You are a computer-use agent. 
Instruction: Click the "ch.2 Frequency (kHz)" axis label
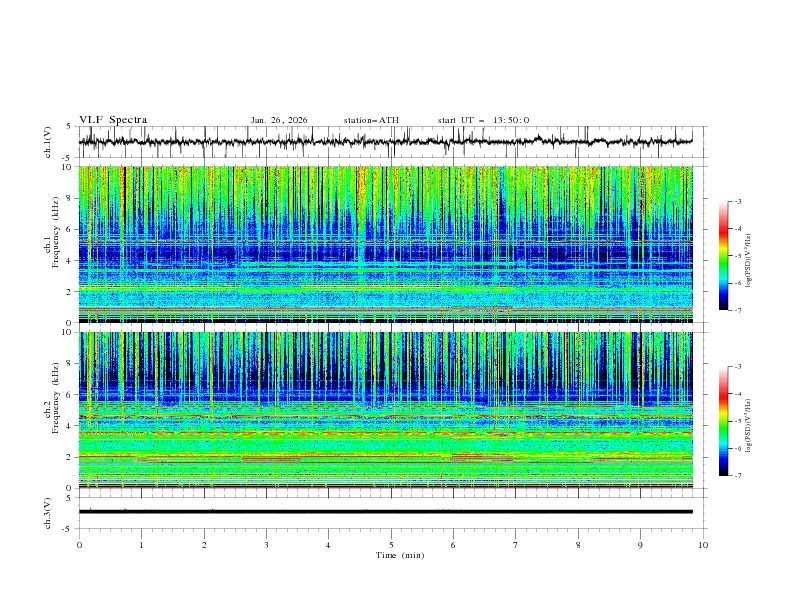52,410
